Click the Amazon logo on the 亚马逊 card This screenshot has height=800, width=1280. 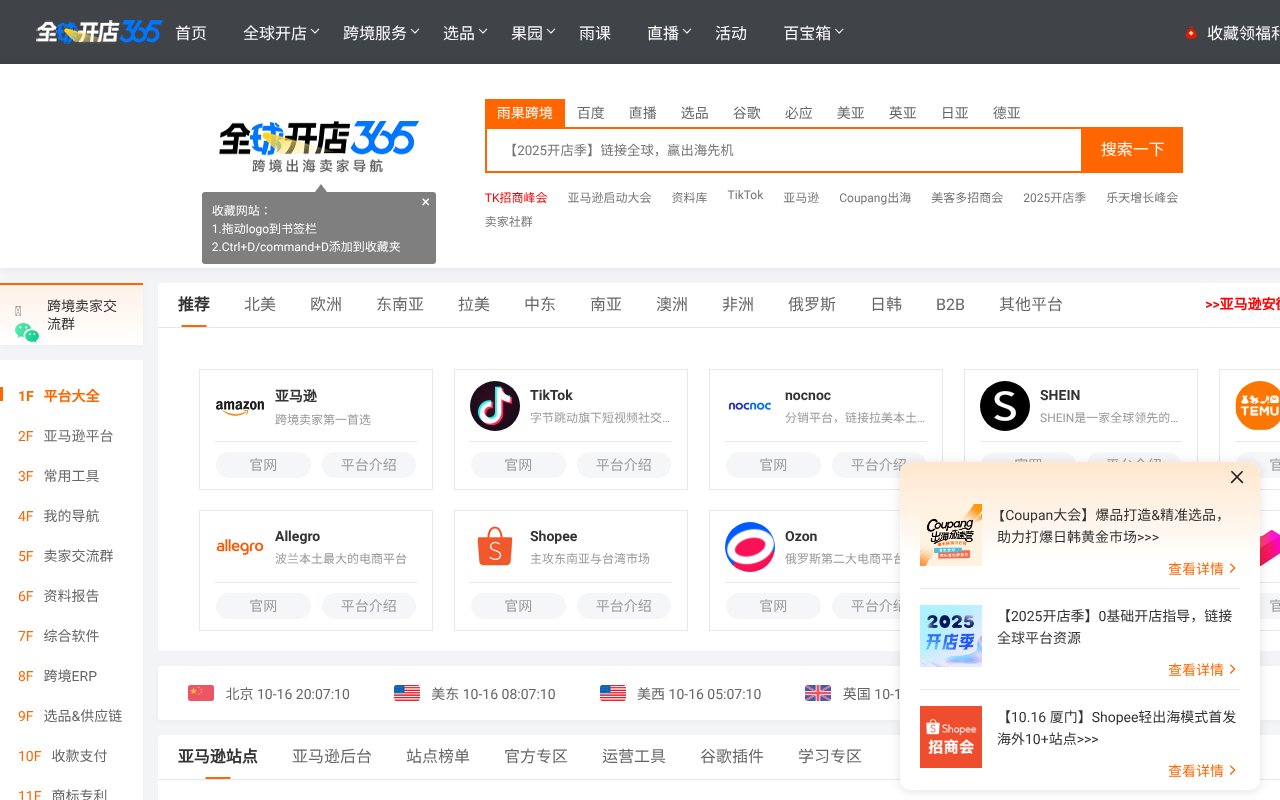[x=240, y=405]
